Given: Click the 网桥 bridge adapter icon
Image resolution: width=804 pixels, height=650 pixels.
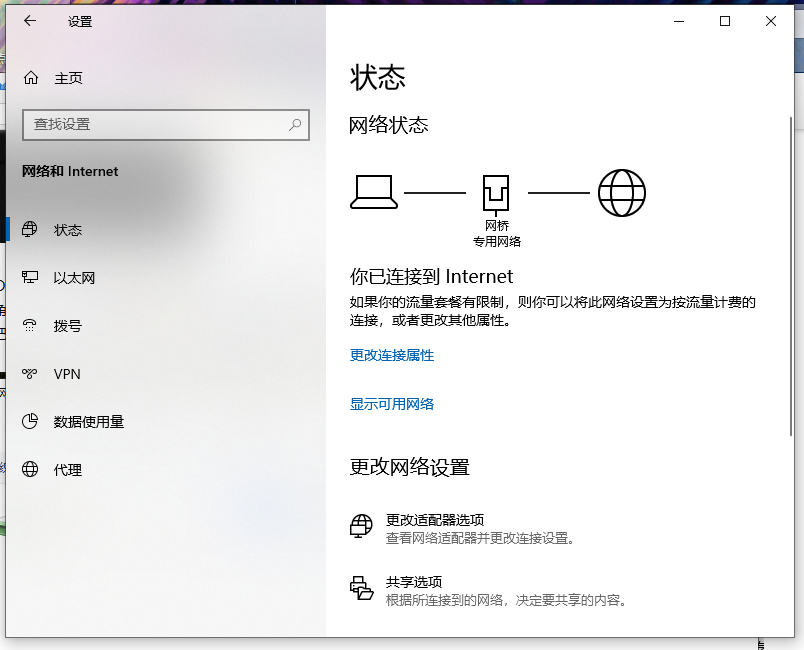Looking at the screenshot, I should point(496,195).
